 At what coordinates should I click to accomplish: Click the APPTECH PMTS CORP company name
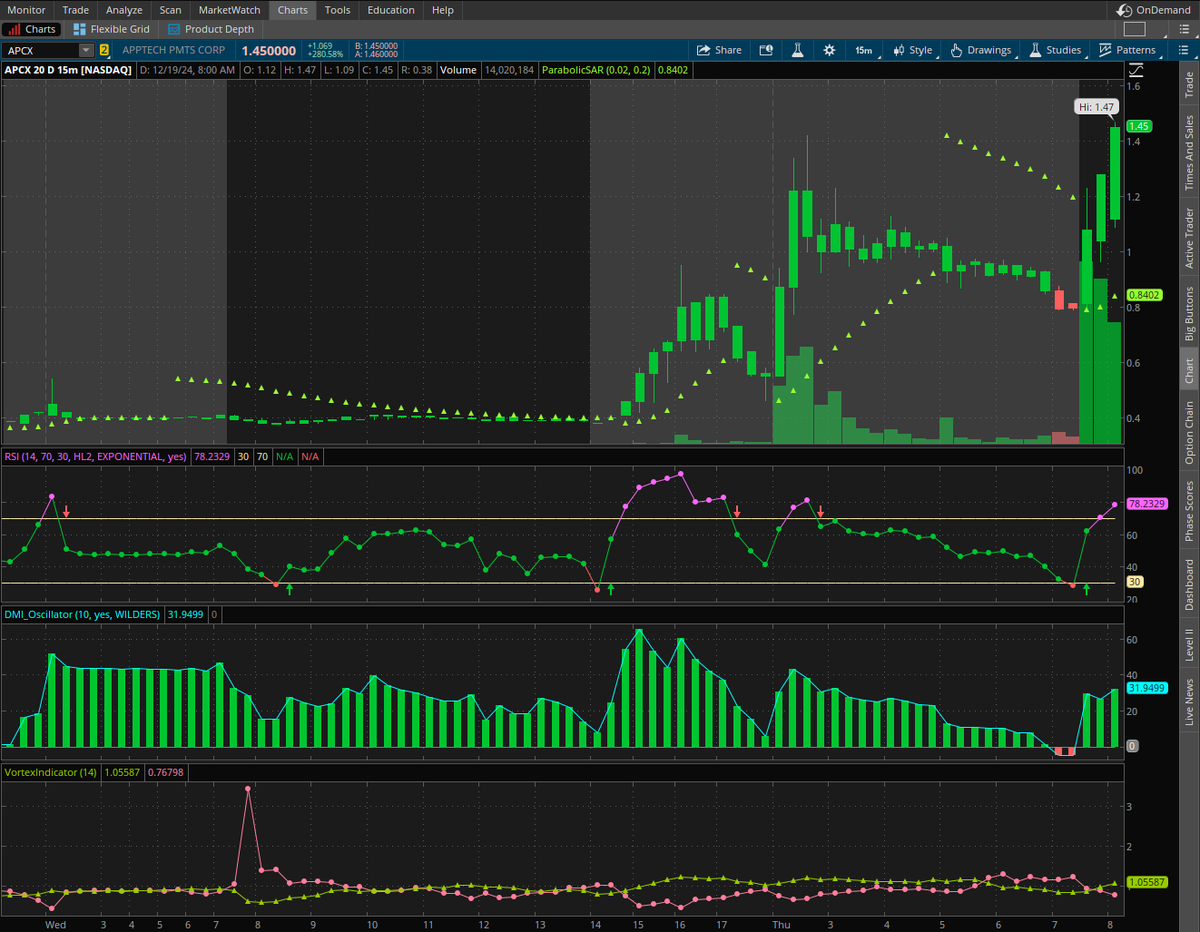(x=174, y=50)
